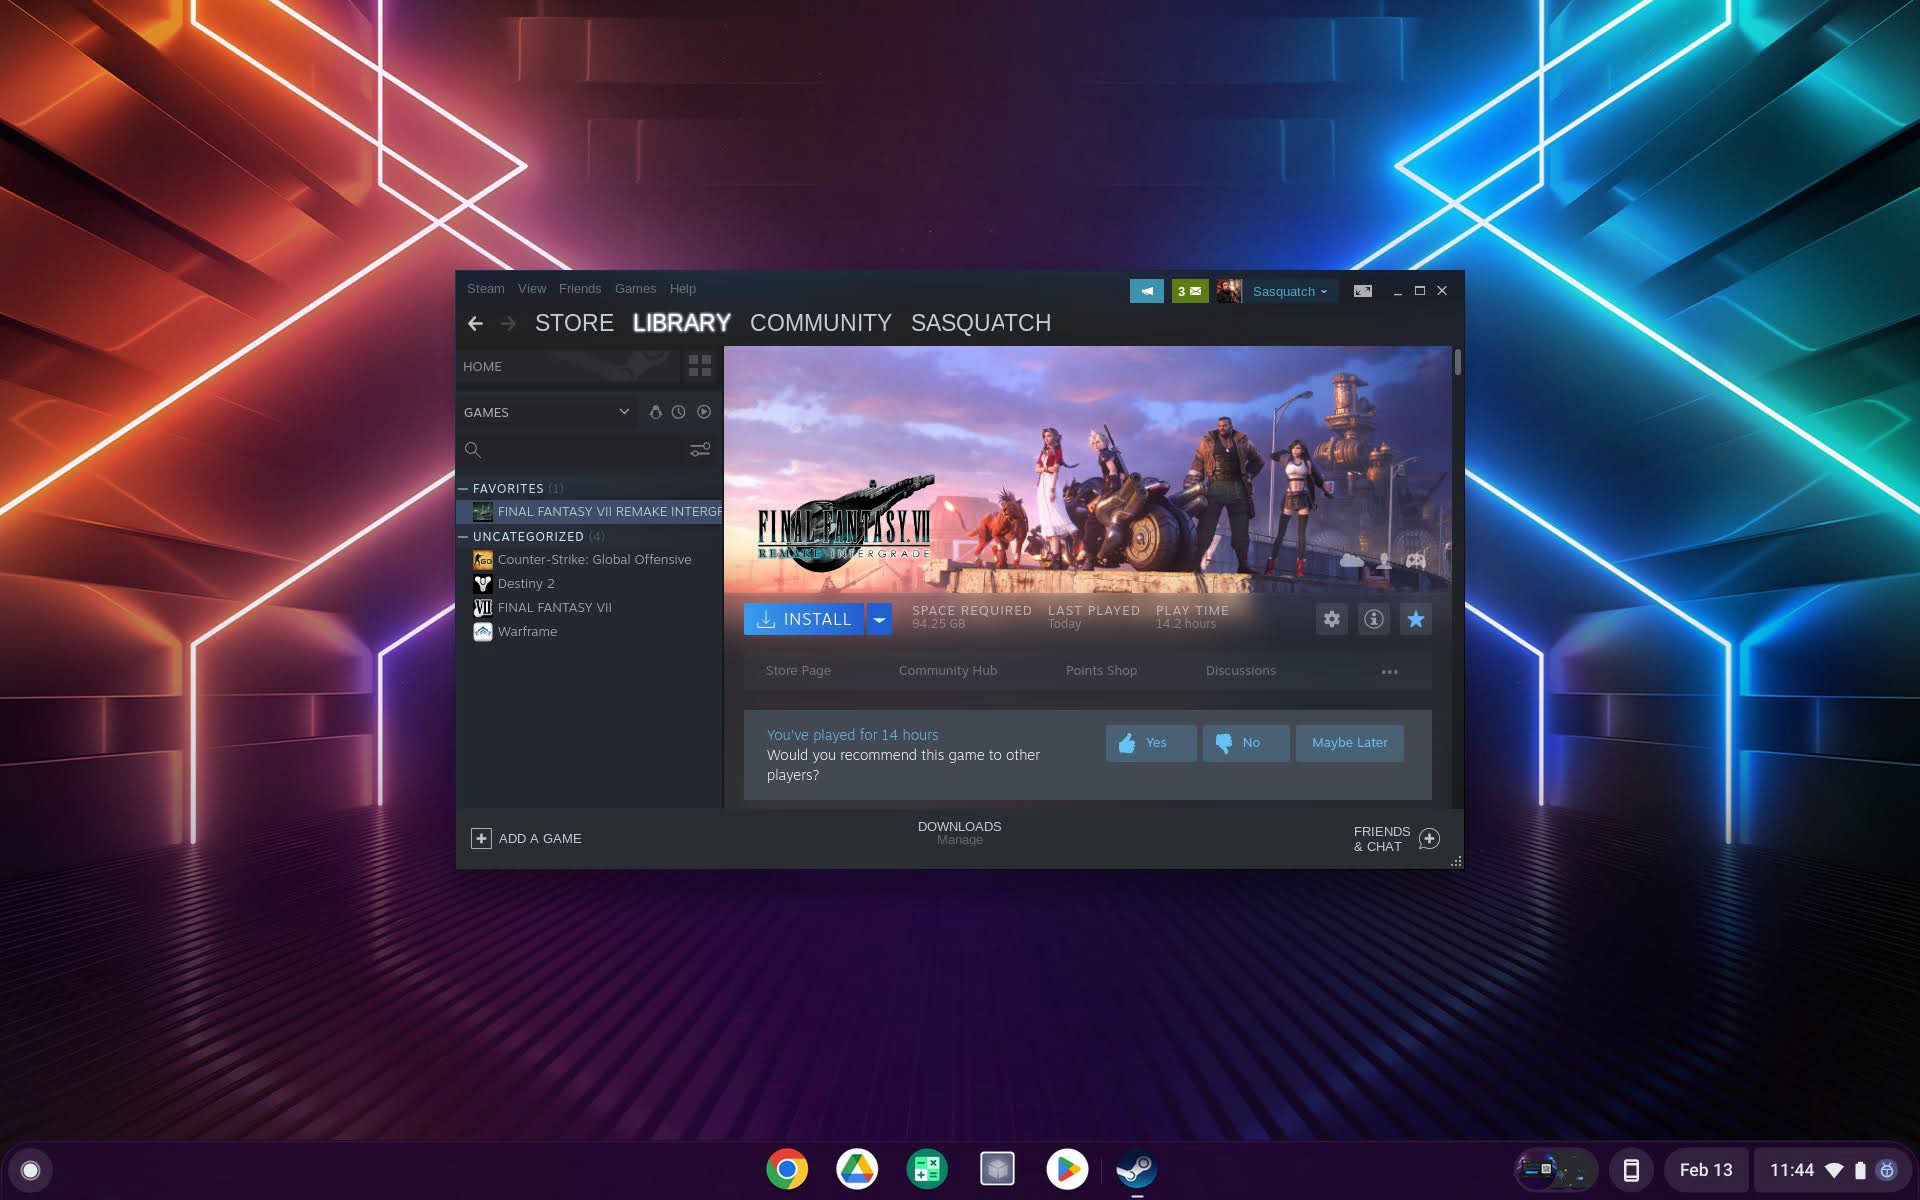The height and width of the screenshot is (1200, 1920).
Task: Click Maybe Later on the recommendation prompt
Action: tap(1348, 742)
